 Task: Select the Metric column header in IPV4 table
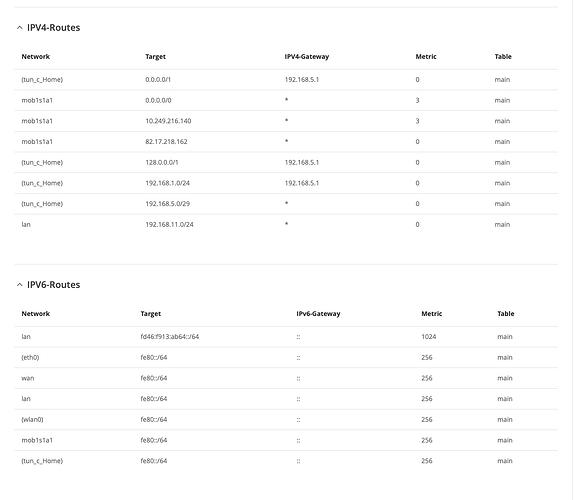426,56
